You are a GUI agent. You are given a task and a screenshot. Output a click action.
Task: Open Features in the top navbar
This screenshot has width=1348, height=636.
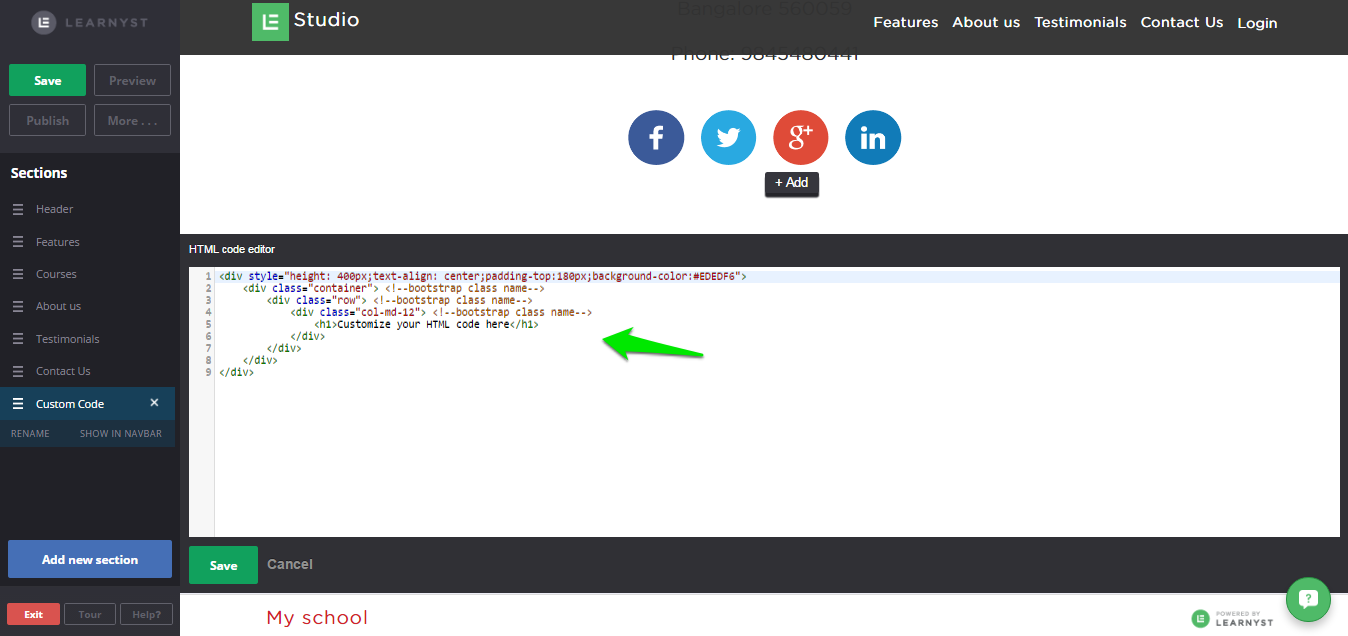(x=905, y=22)
